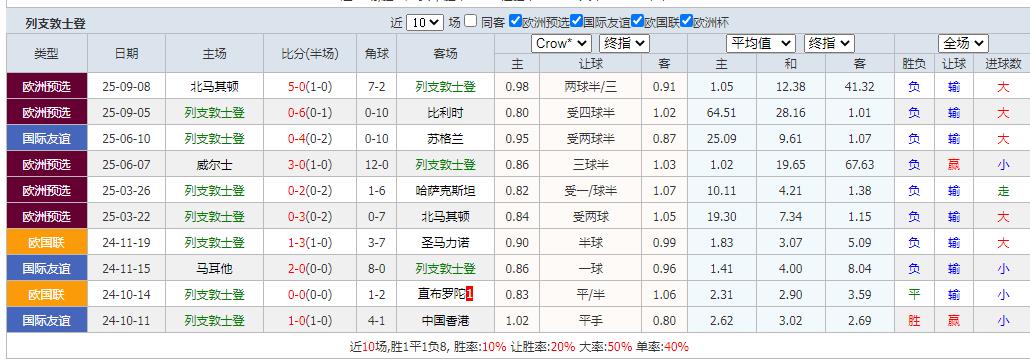Open the 终指 dropdown beside Crow*
1030x361 pixels.
pos(624,43)
